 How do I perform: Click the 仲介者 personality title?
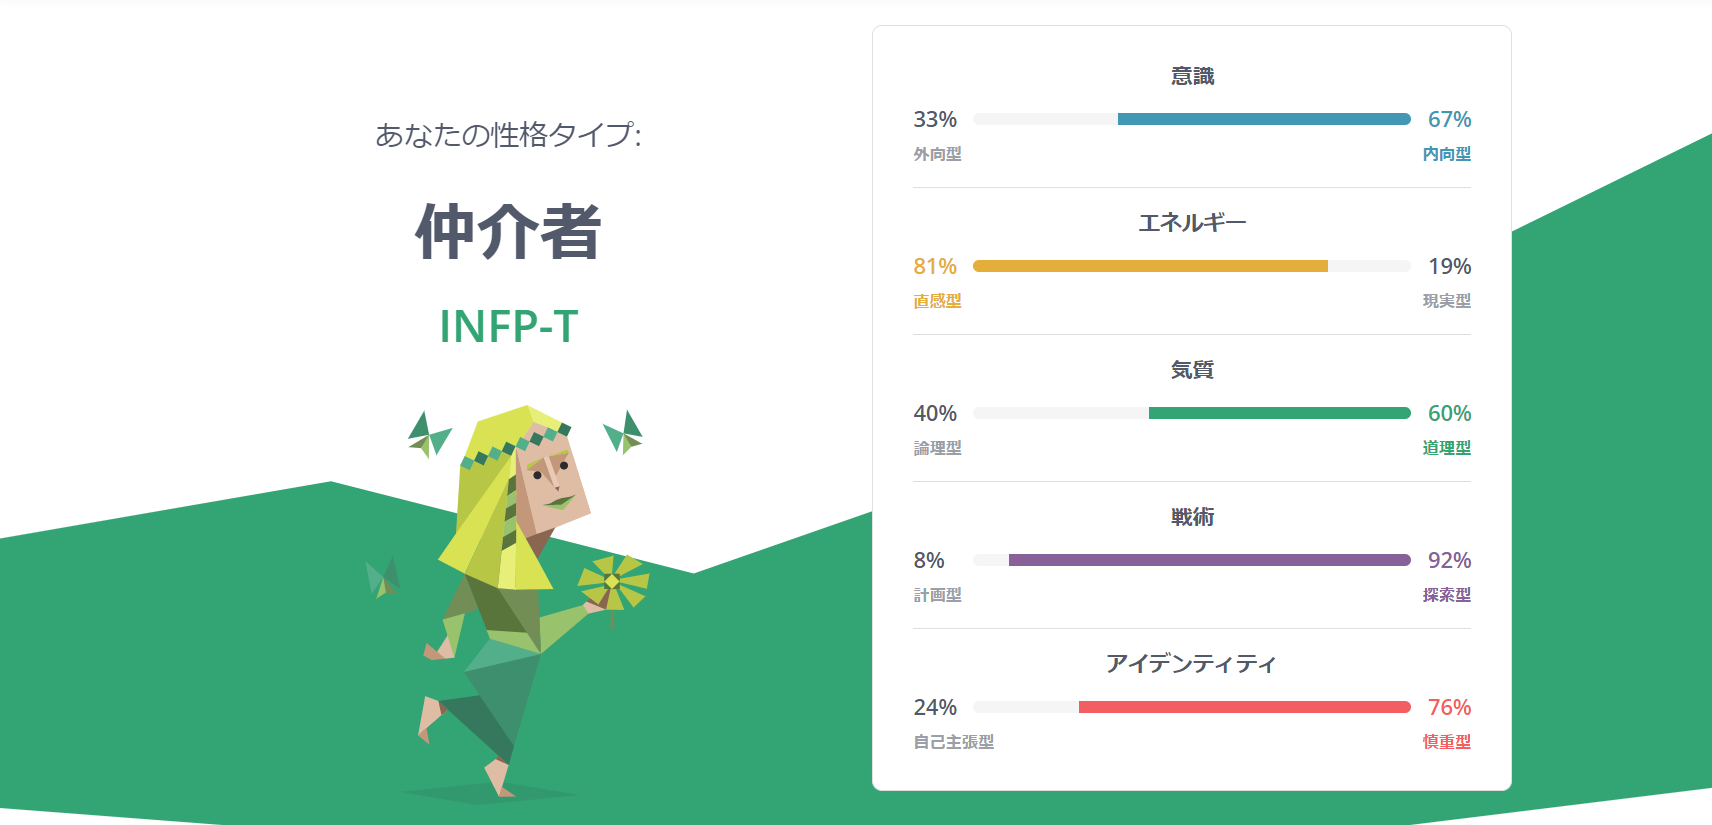[508, 232]
